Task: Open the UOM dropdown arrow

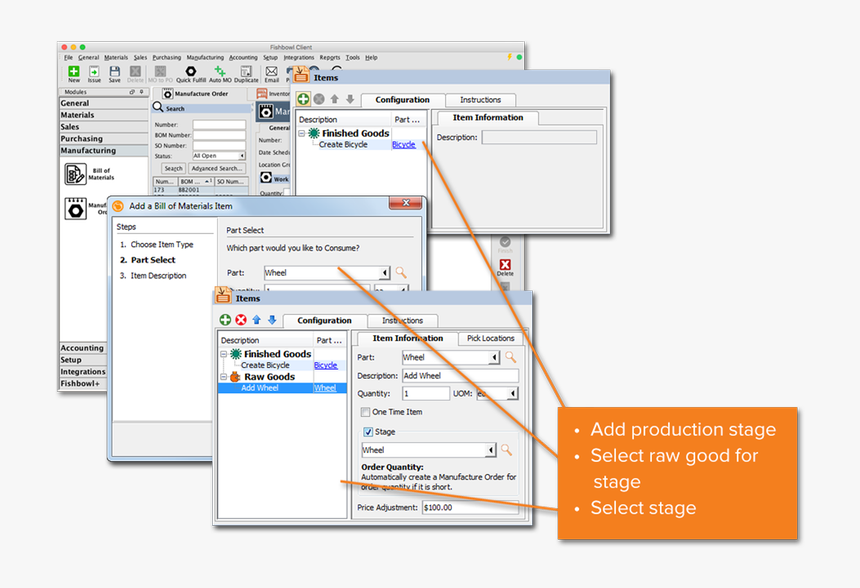Action: (x=513, y=393)
